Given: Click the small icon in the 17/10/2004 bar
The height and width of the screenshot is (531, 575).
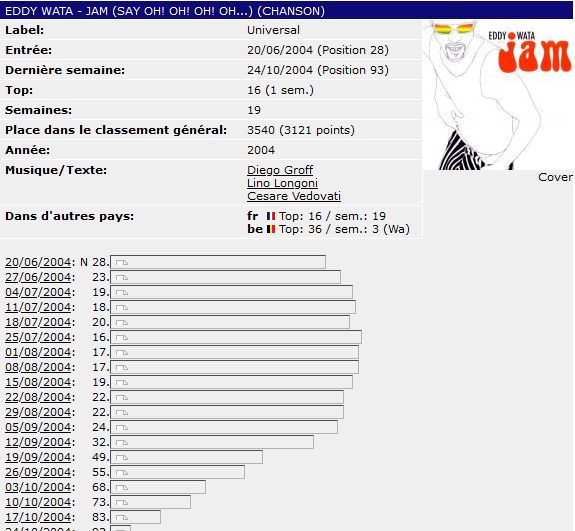Looking at the screenshot, I should point(122,517).
